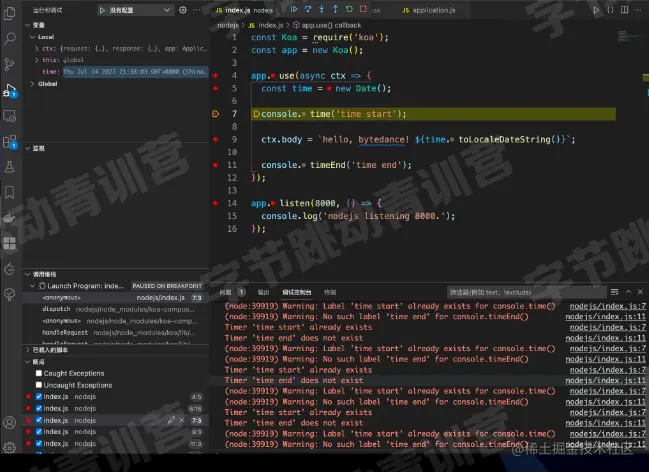The height and width of the screenshot is (472, 649).
Task: Edit the 7:3 breakpoint with pencil icon
Action: [x=171, y=420]
